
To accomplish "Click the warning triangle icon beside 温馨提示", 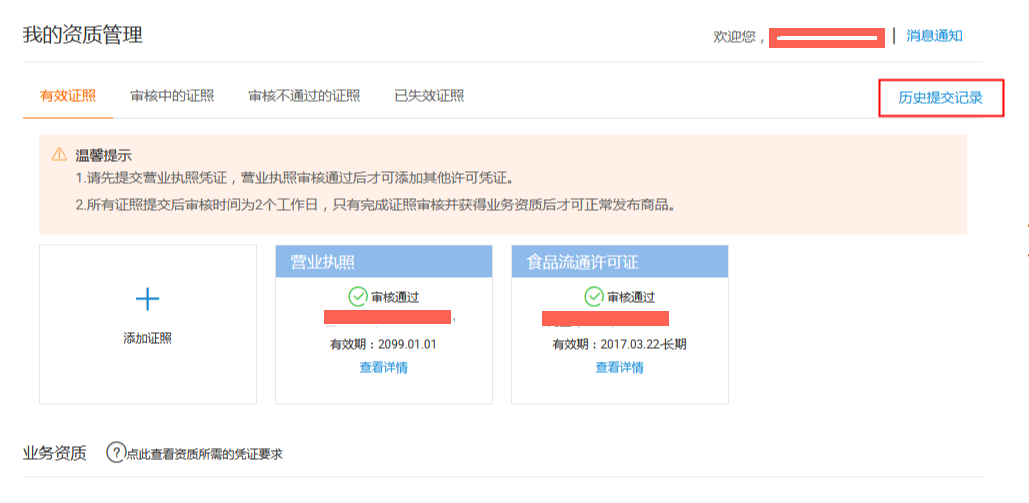I will [59, 155].
